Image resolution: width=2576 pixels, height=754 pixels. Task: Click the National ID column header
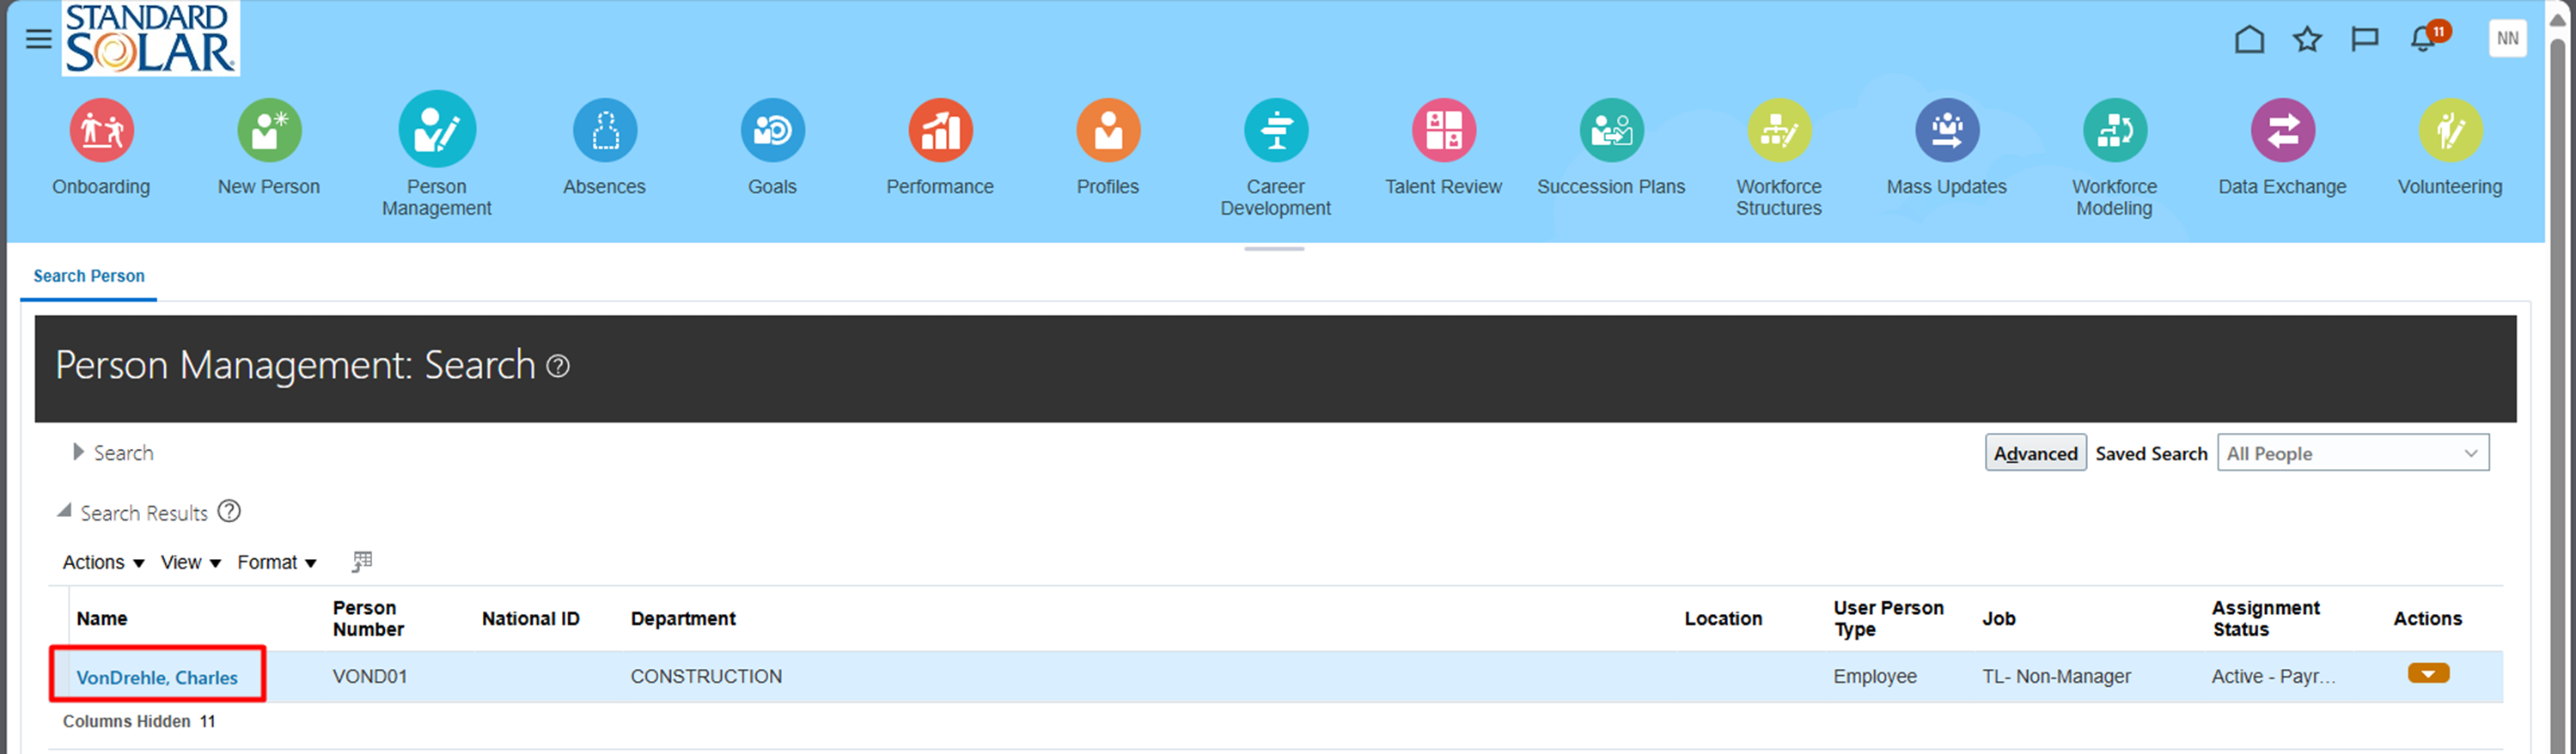(531, 619)
